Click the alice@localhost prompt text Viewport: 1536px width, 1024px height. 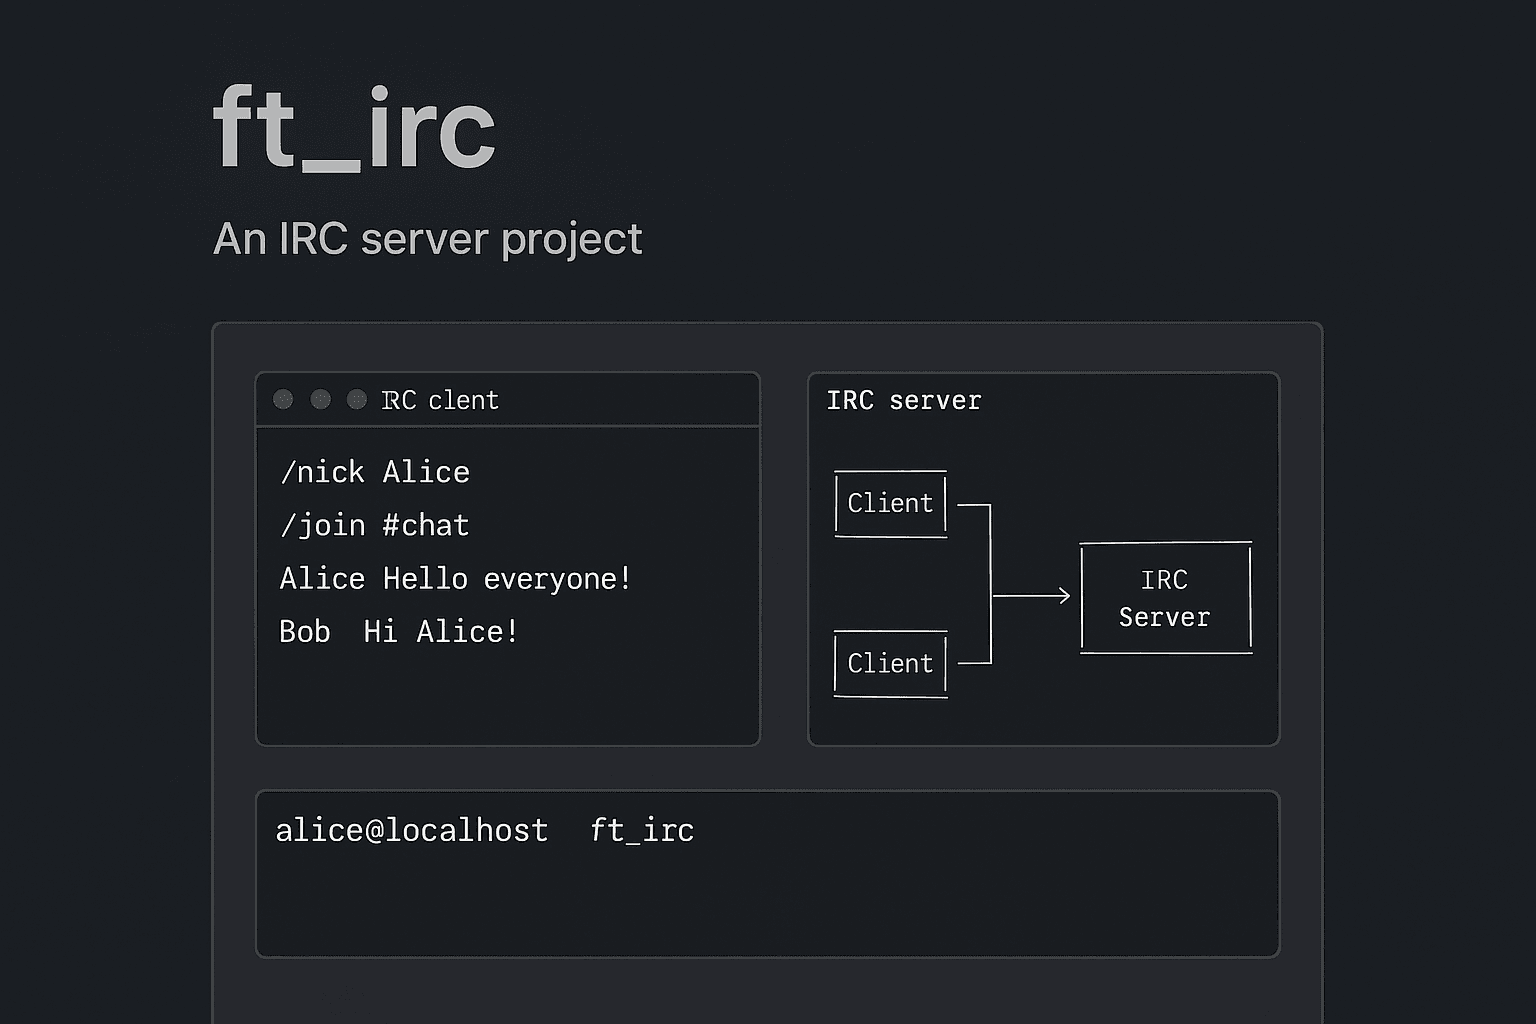click(x=411, y=831)
